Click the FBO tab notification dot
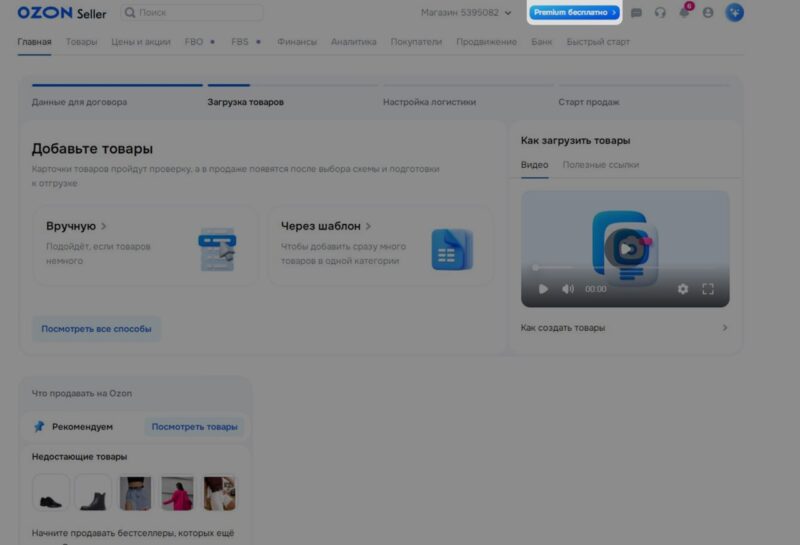Screen dimensions: 800x545 pyautogui.click(x=212, y=42)
